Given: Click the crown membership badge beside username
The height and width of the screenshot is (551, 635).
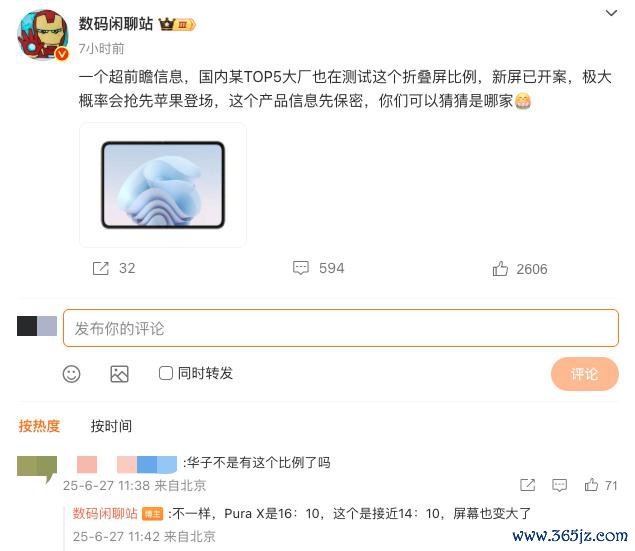Looking at the screenshot, I should tap(177, 24).
